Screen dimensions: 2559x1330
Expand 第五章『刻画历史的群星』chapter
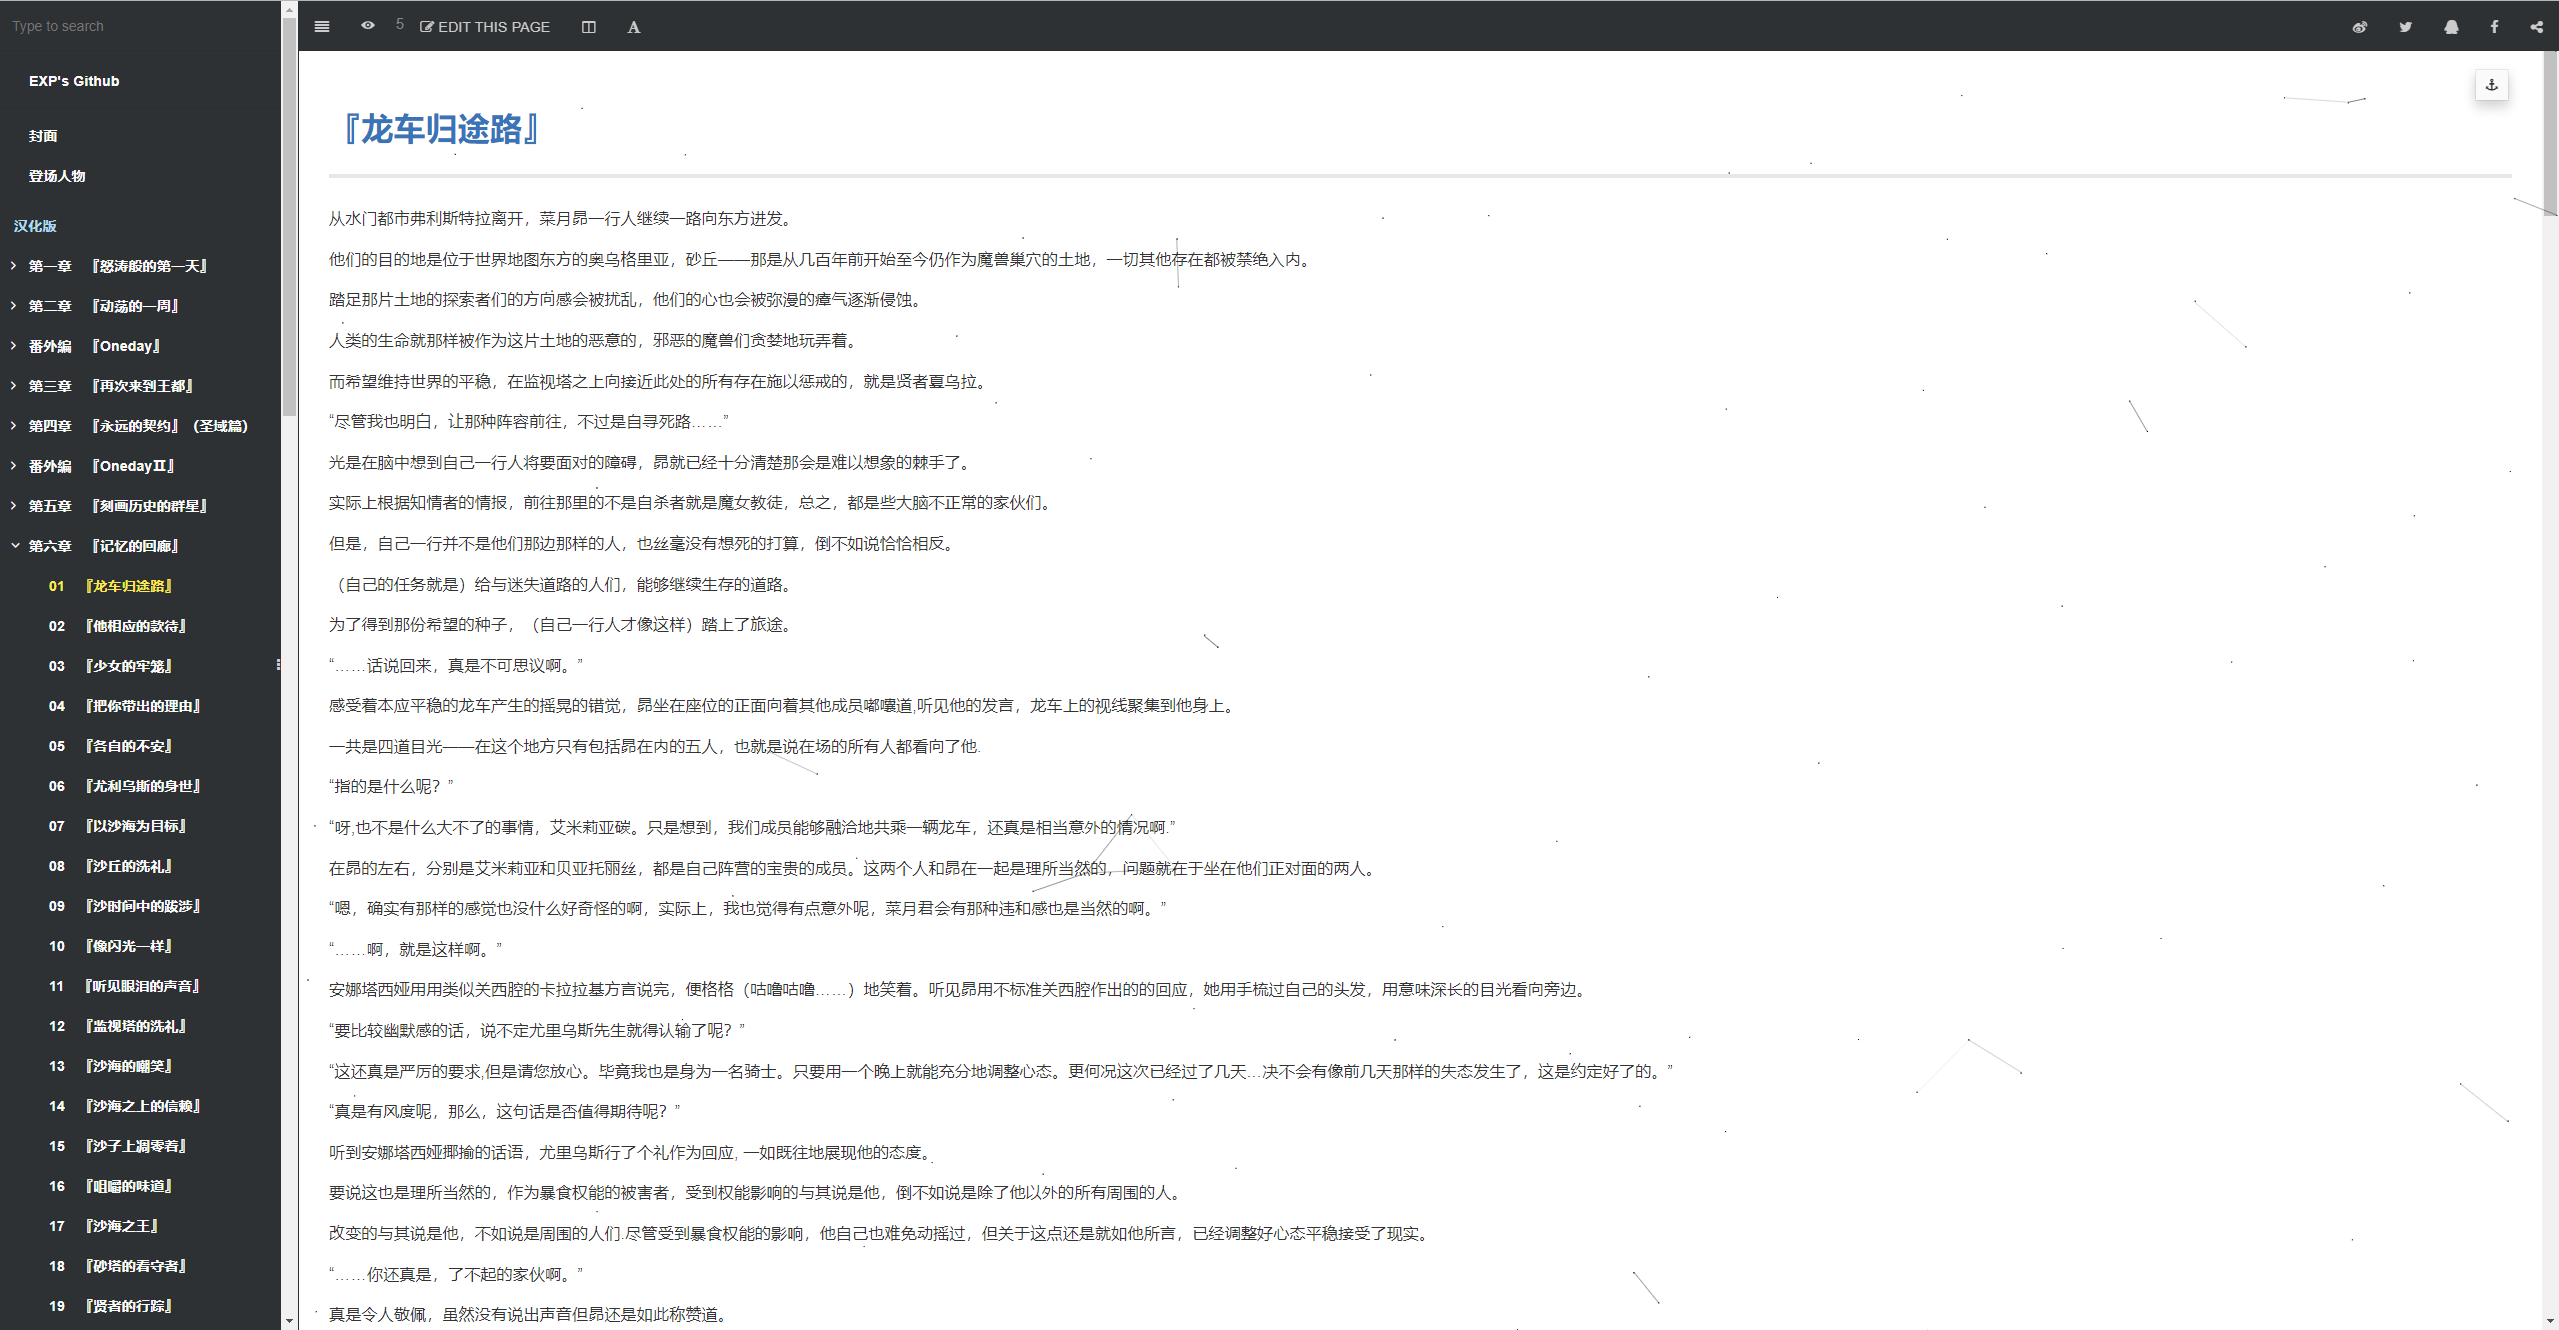tap(15, 506)
